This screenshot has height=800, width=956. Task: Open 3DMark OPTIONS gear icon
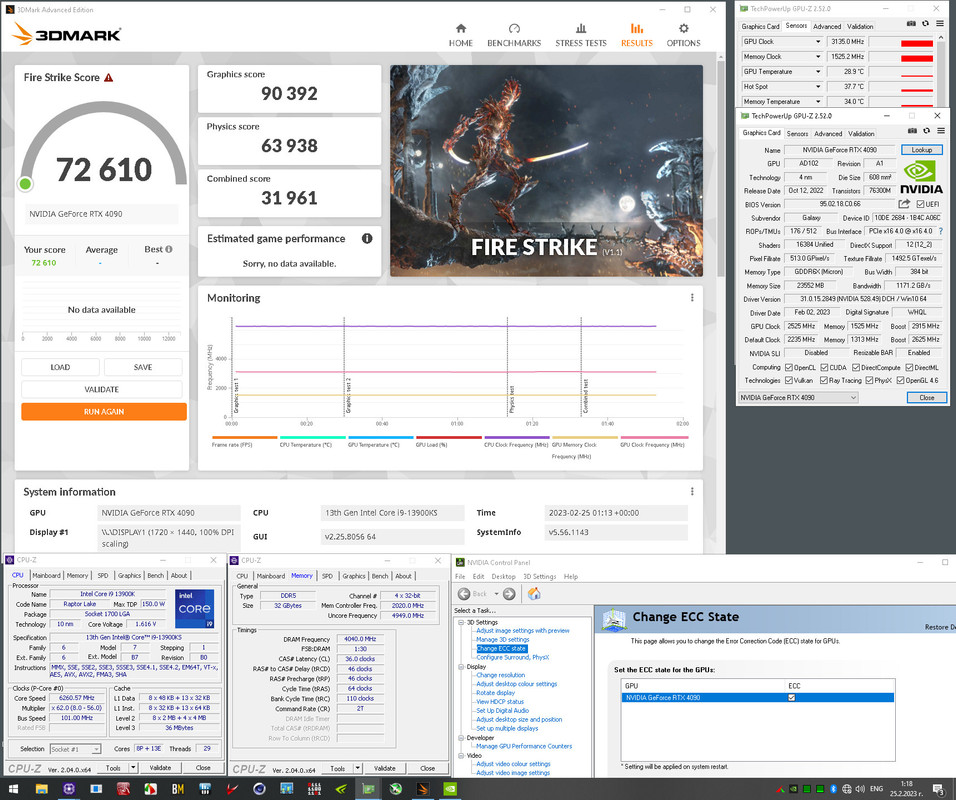click(683, 29)
